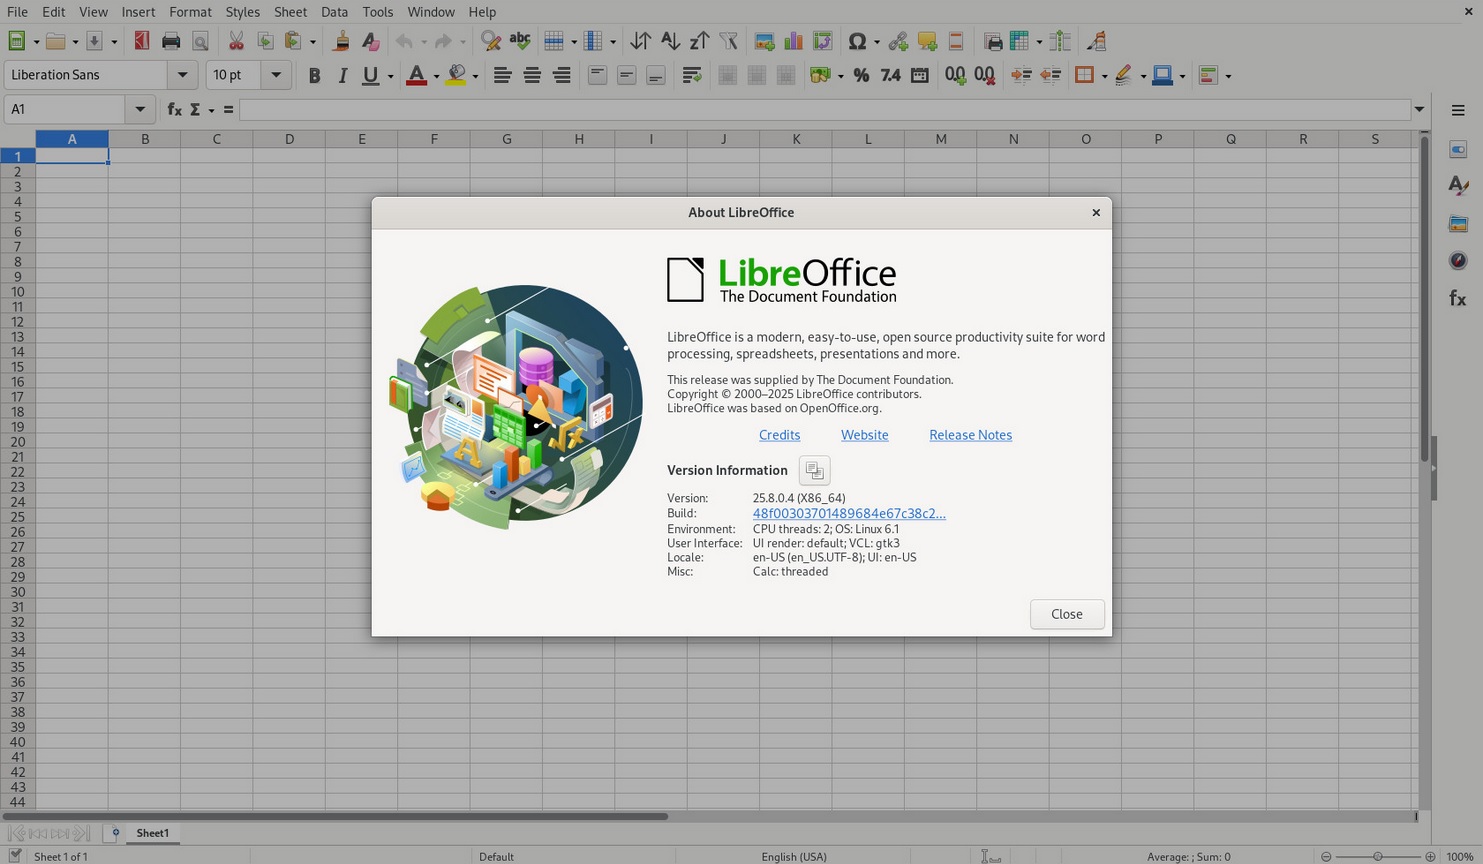The height and width of the screenshot is (864, 1483).
Task: Expand the formula bar
Action: 1419,109
